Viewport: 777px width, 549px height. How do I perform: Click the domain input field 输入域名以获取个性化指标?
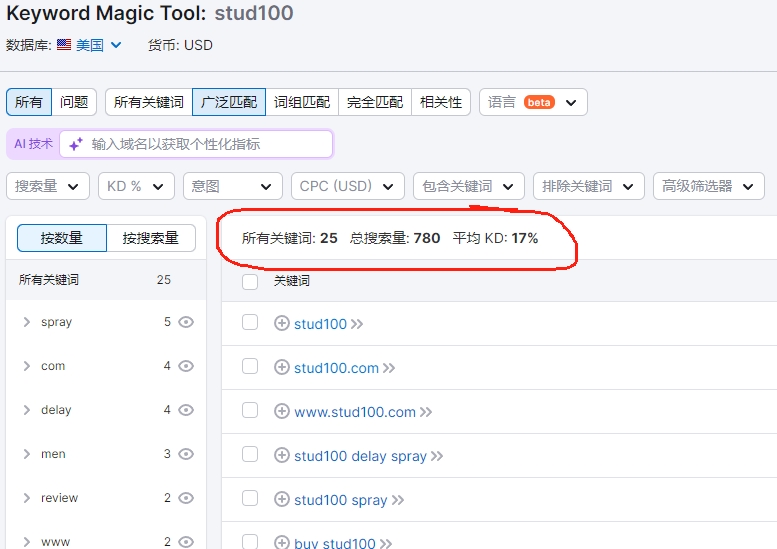click(x=196, y=144)
